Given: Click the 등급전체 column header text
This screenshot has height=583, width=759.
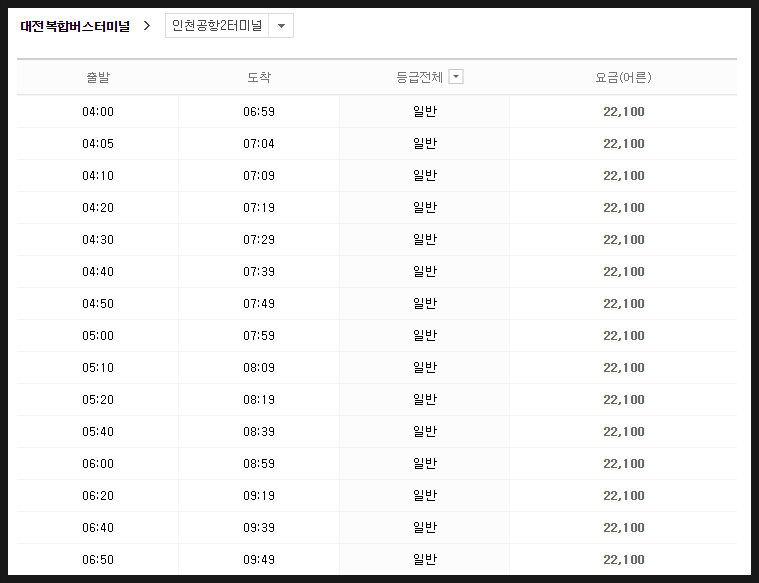Looking at the screenshot, I should click(419, 77).
